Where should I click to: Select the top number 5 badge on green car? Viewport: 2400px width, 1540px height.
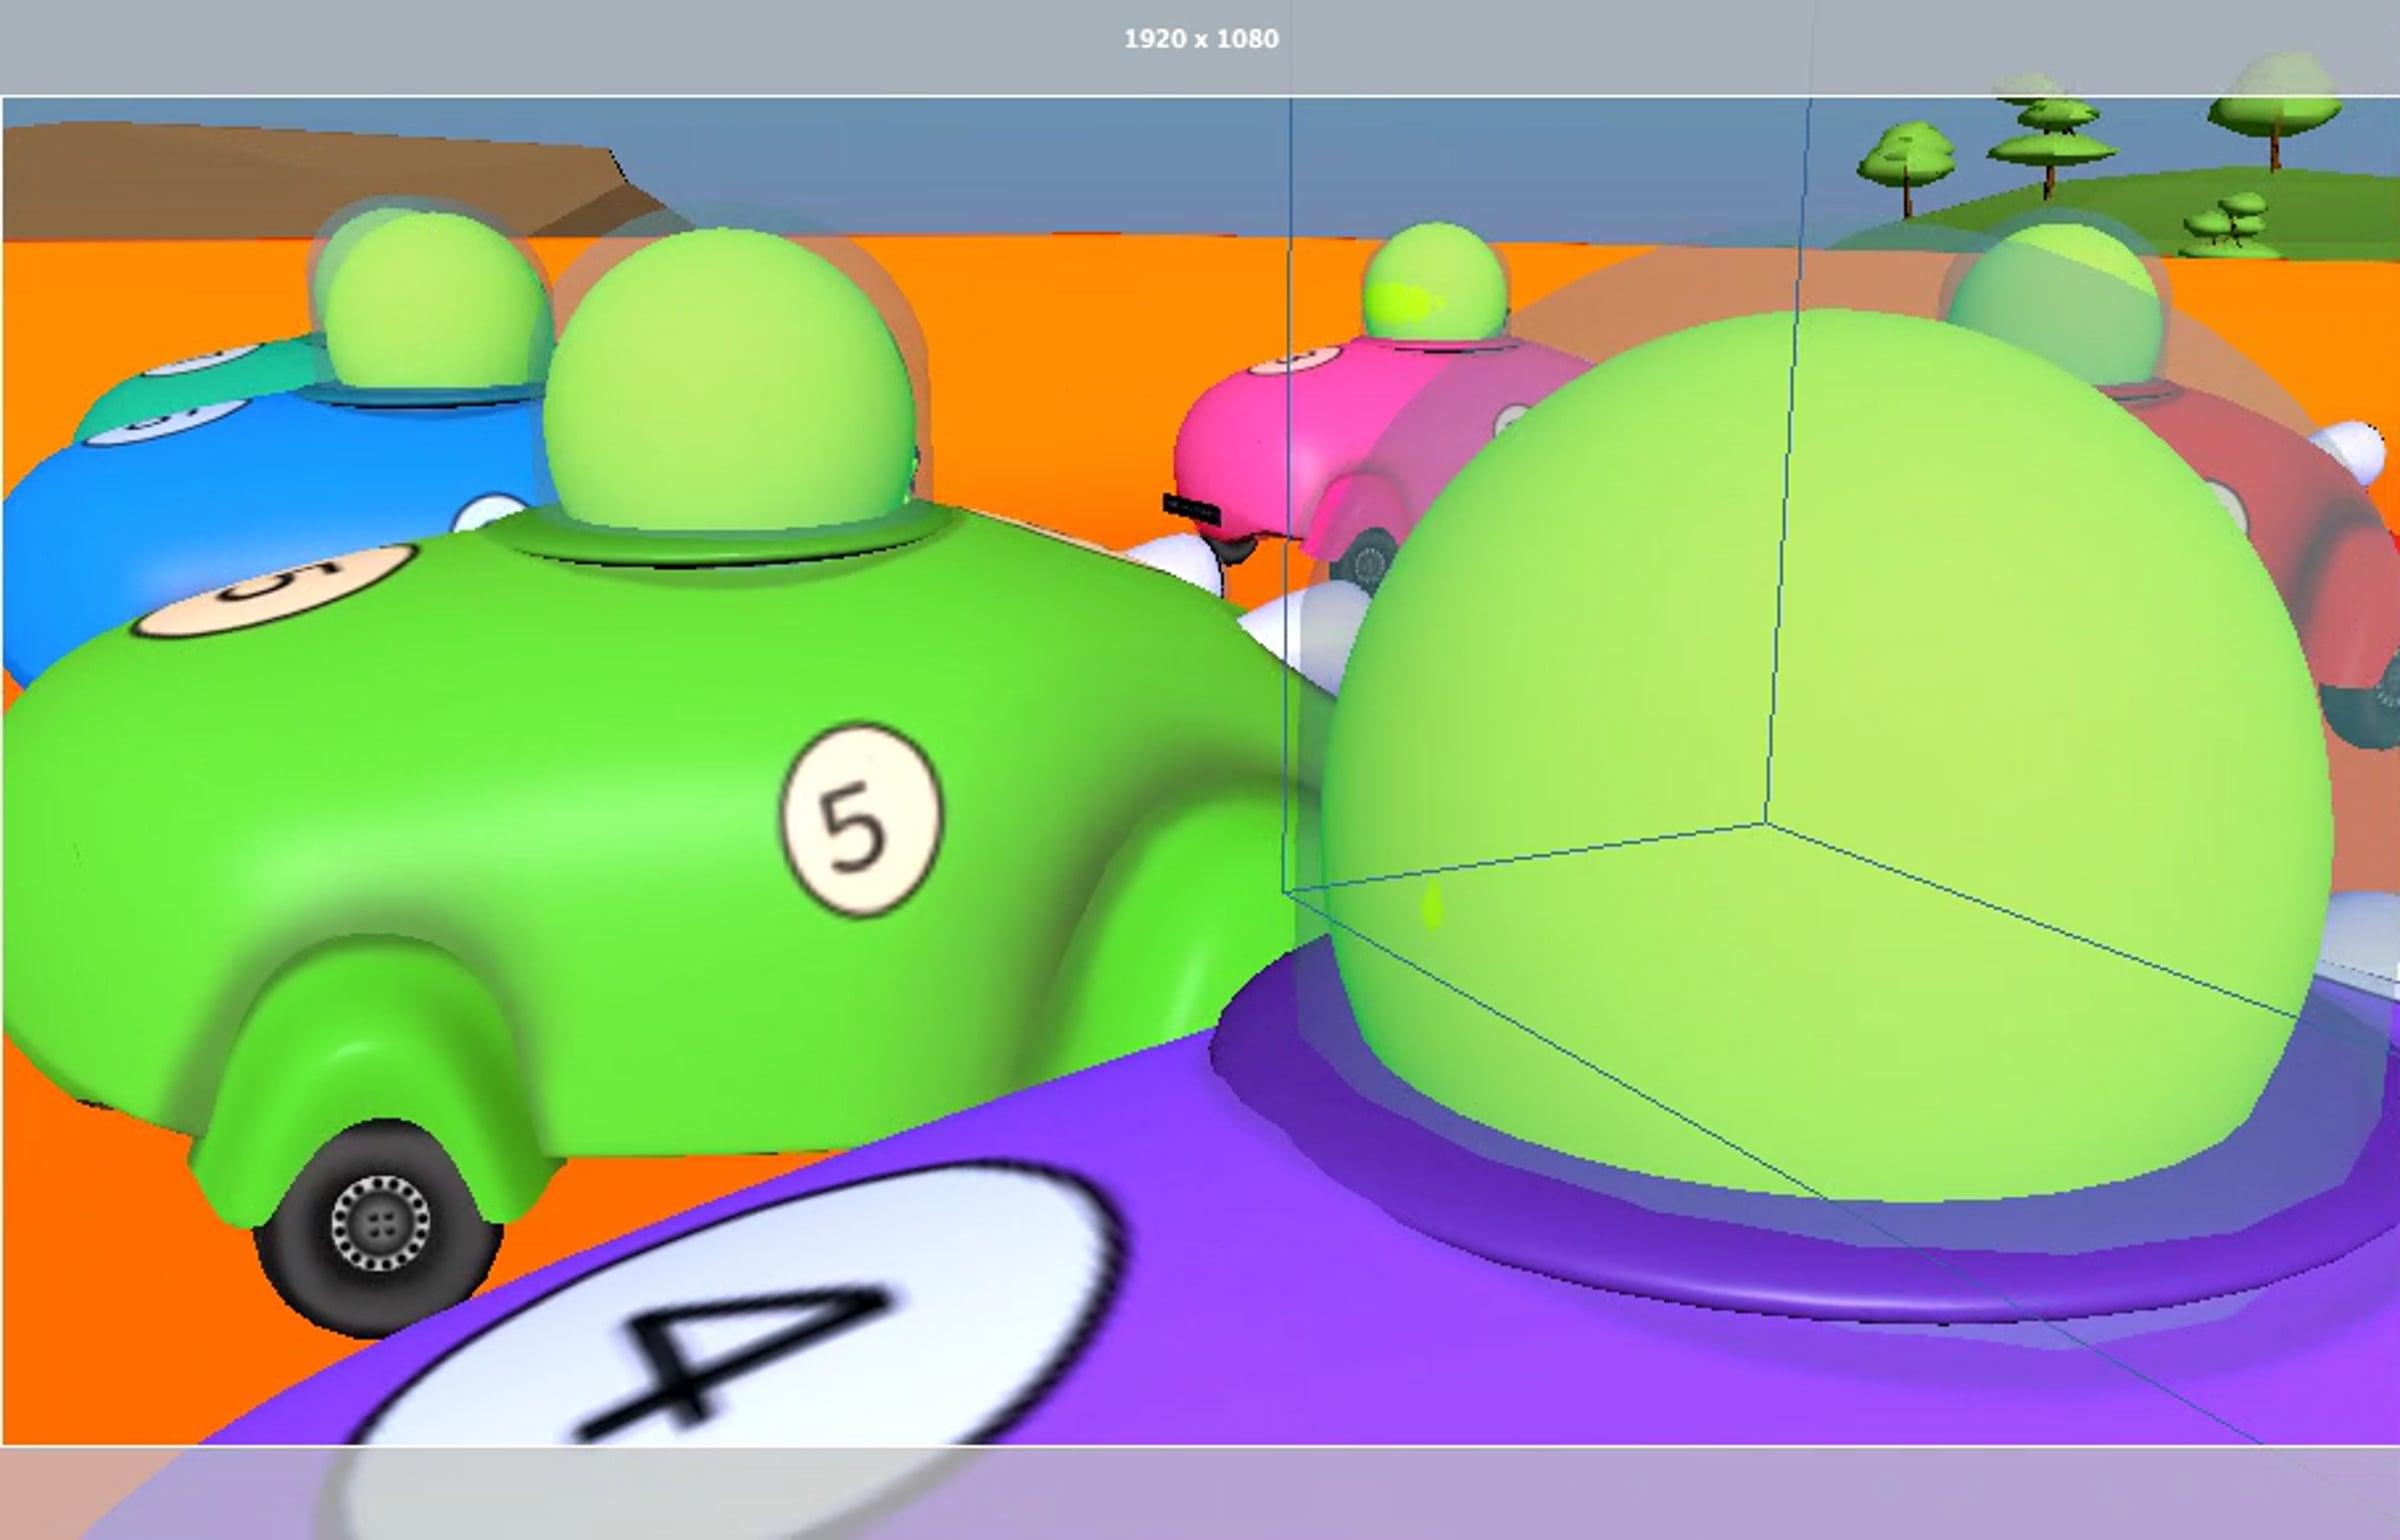pyautogui.click(x=274, y=591)
